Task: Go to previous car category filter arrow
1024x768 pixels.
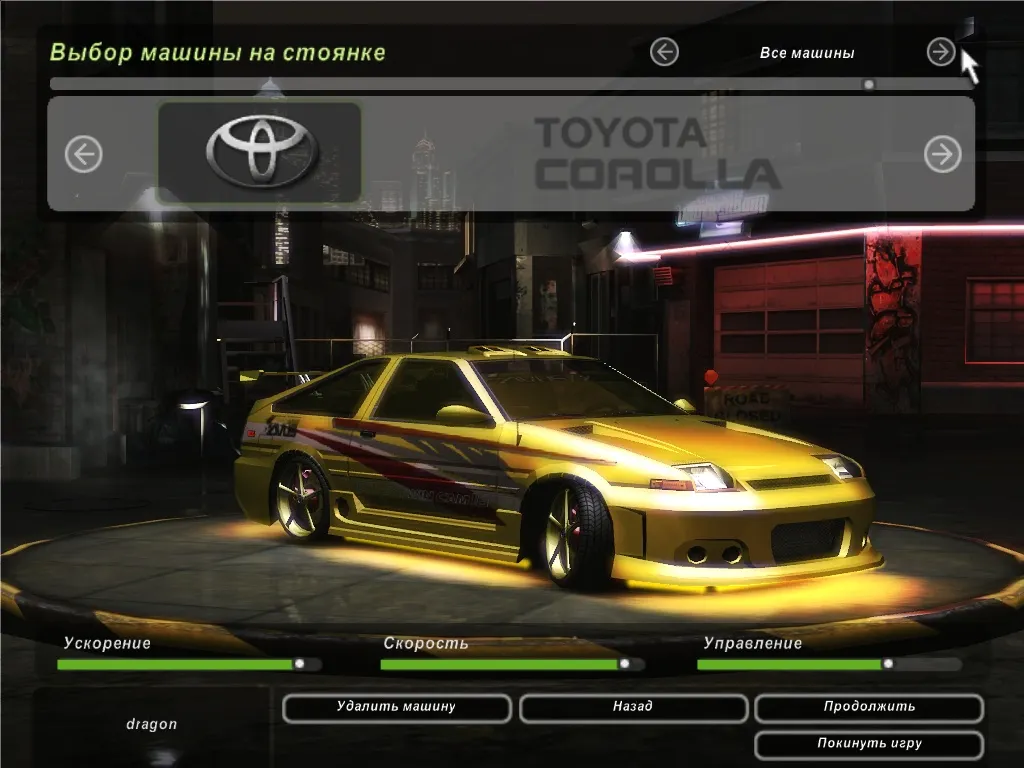Action: [664, 52]
